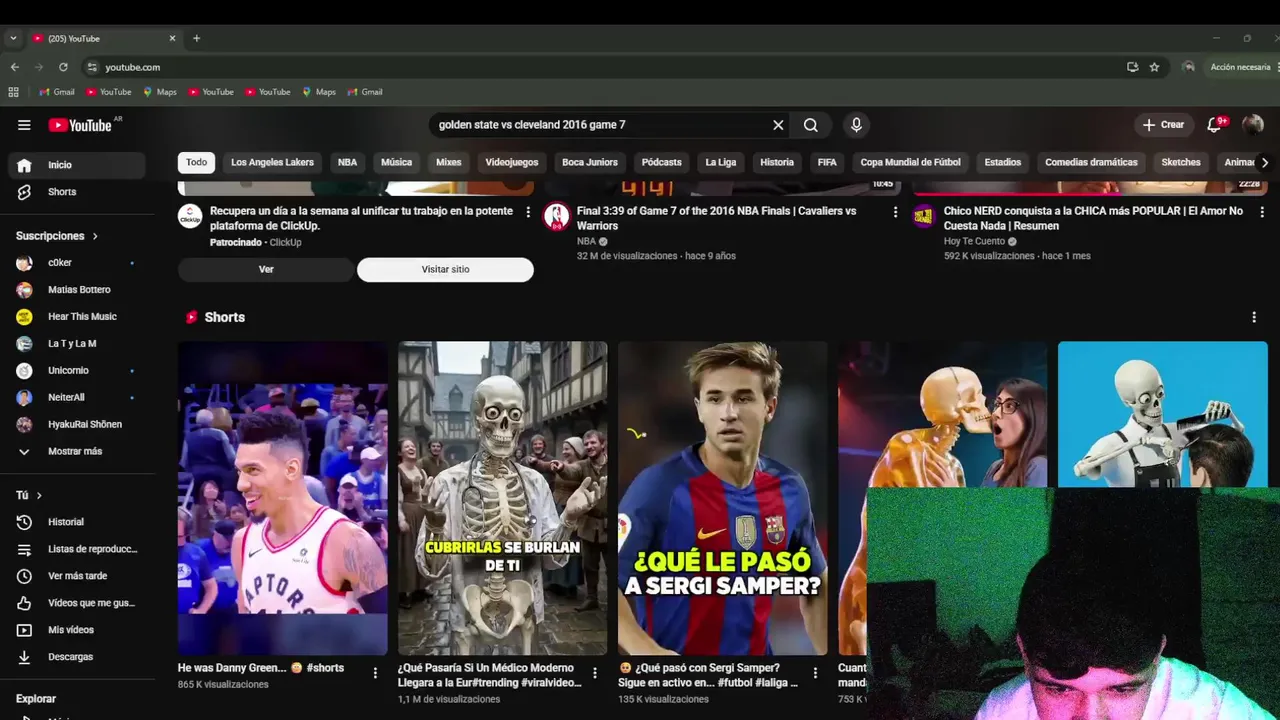Select the Copa Mundial de Fútbol chip
This screenshot has height=720, width=1280.
point(910,162)
